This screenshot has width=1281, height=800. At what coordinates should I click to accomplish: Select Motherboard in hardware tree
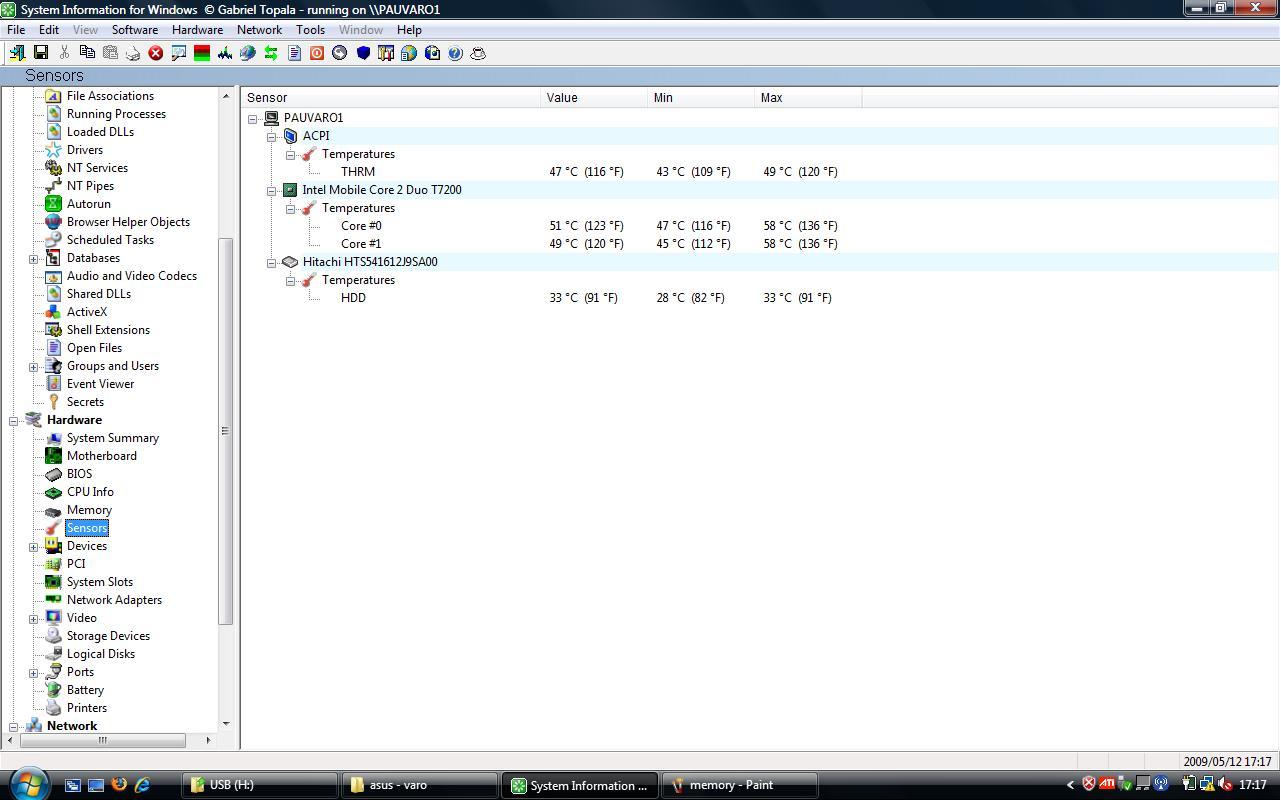[101, 456]
